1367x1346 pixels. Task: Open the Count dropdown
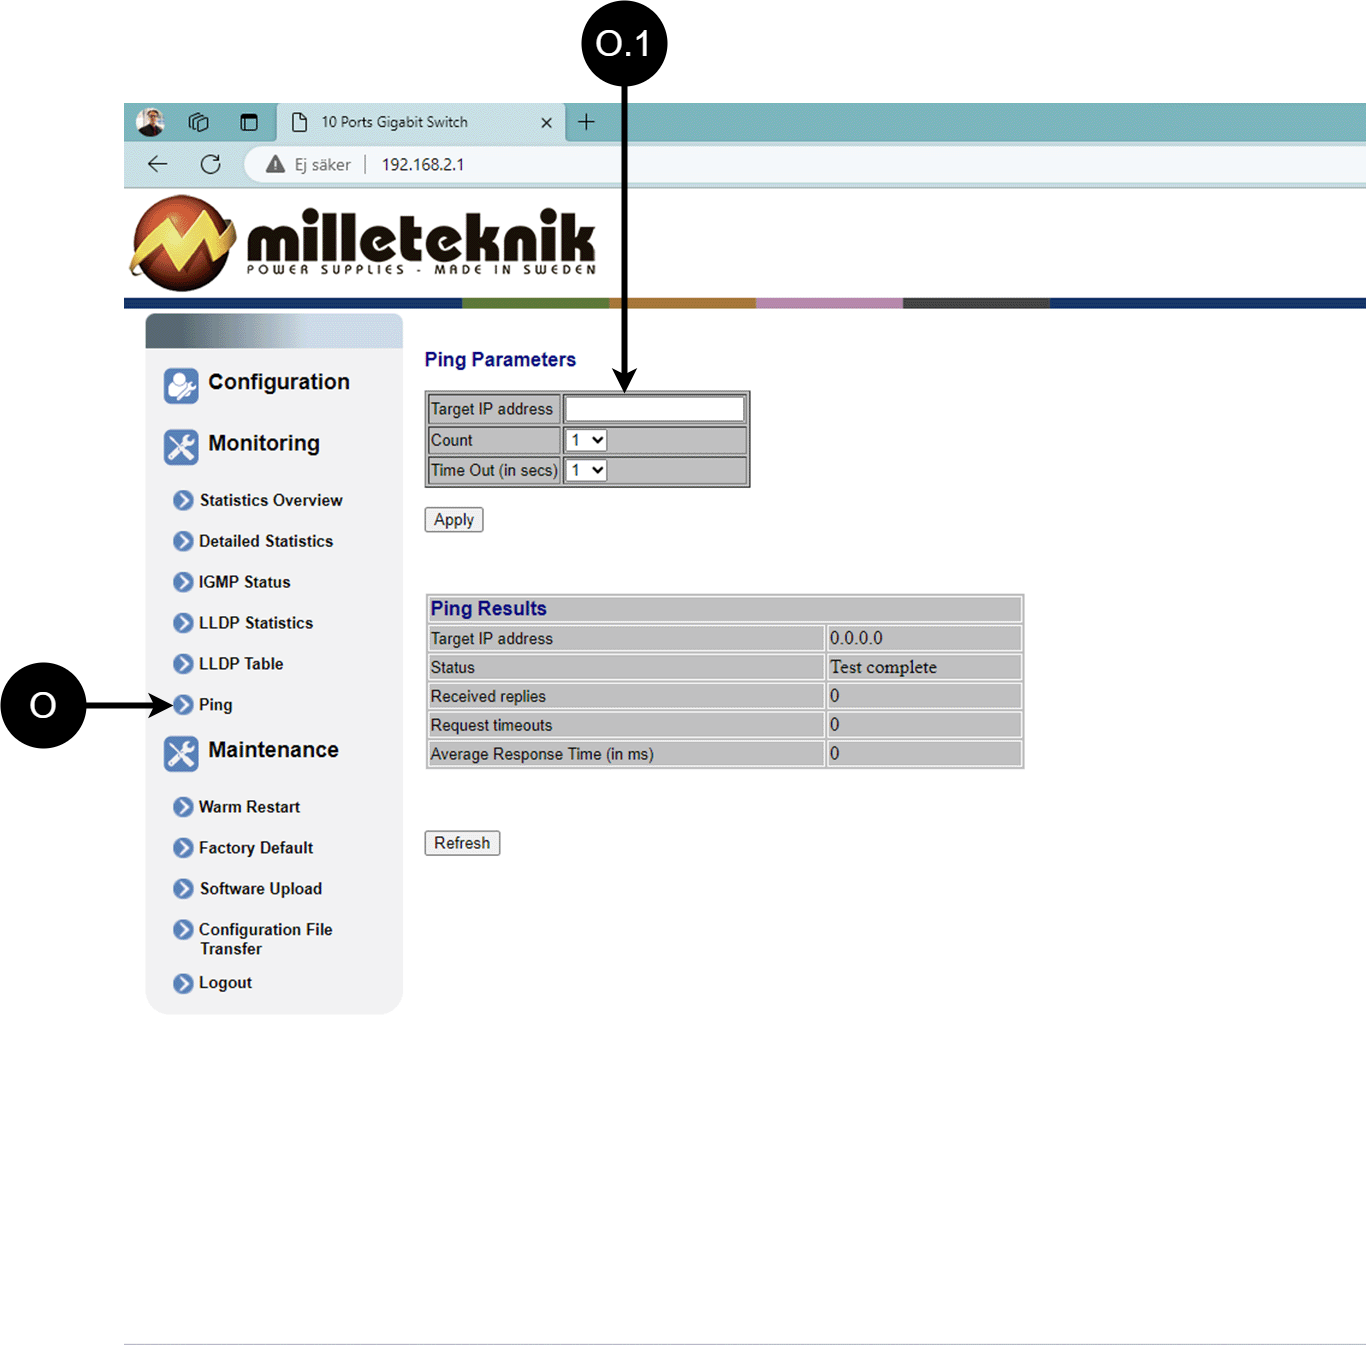tap(586, 440)
